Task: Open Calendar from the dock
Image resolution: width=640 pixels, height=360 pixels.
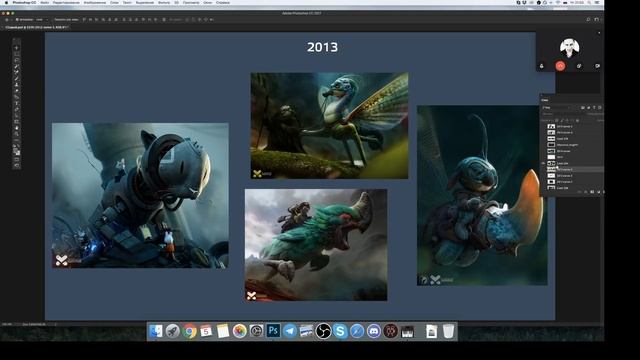Action: pos(206,331)
